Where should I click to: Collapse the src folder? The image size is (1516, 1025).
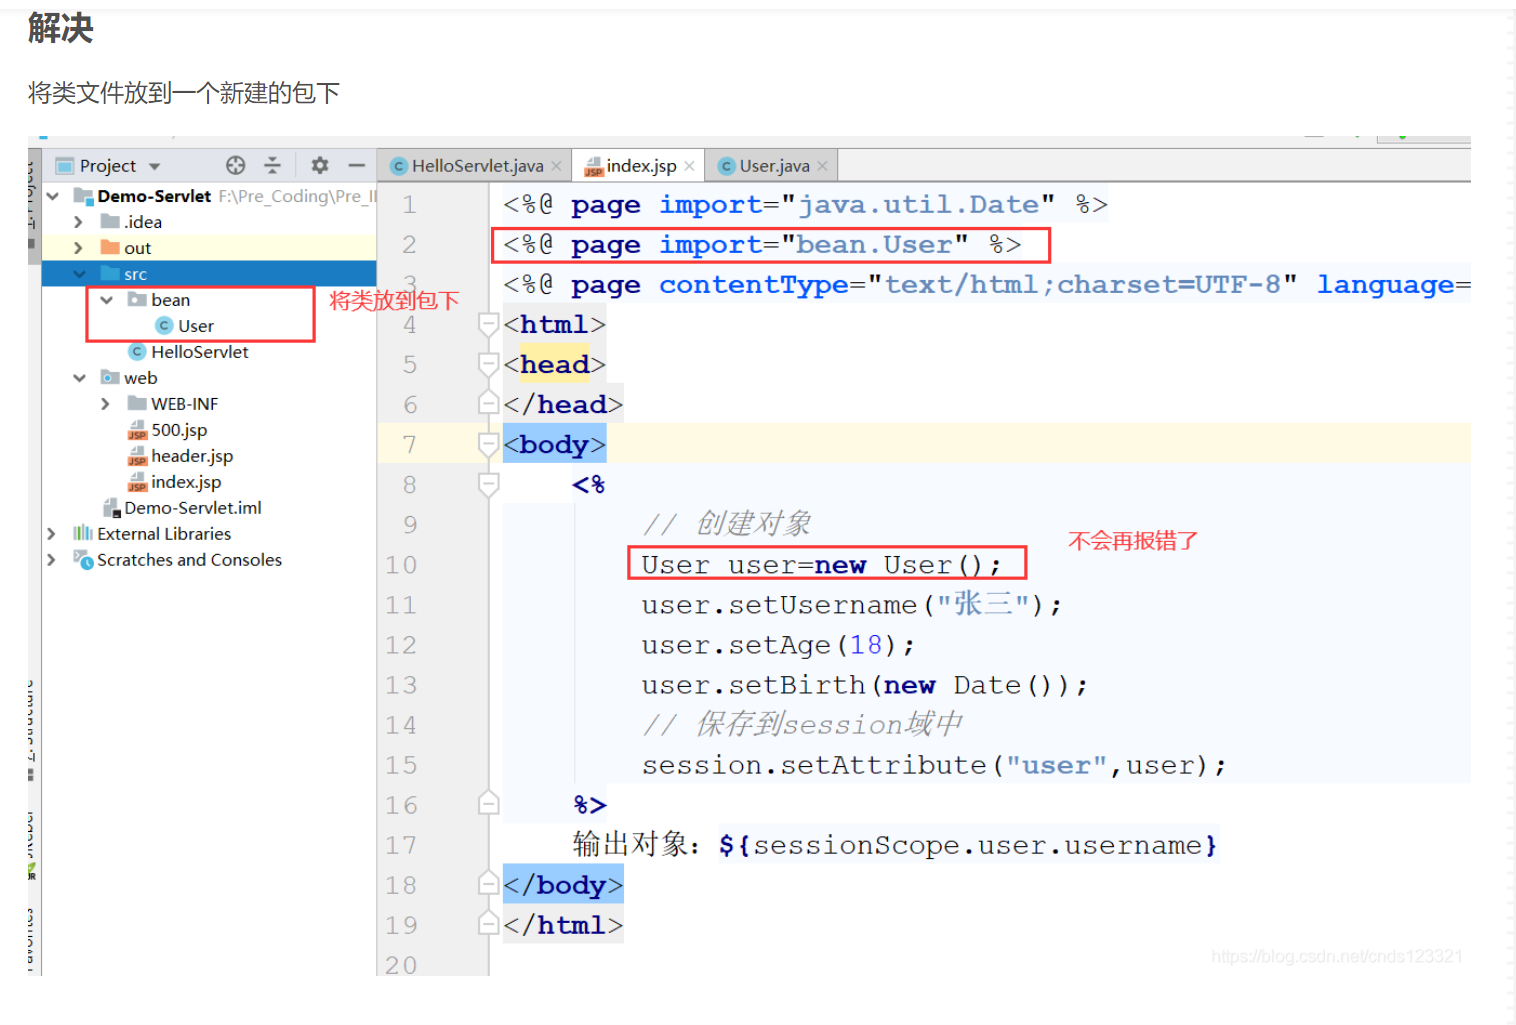(79, 274)
